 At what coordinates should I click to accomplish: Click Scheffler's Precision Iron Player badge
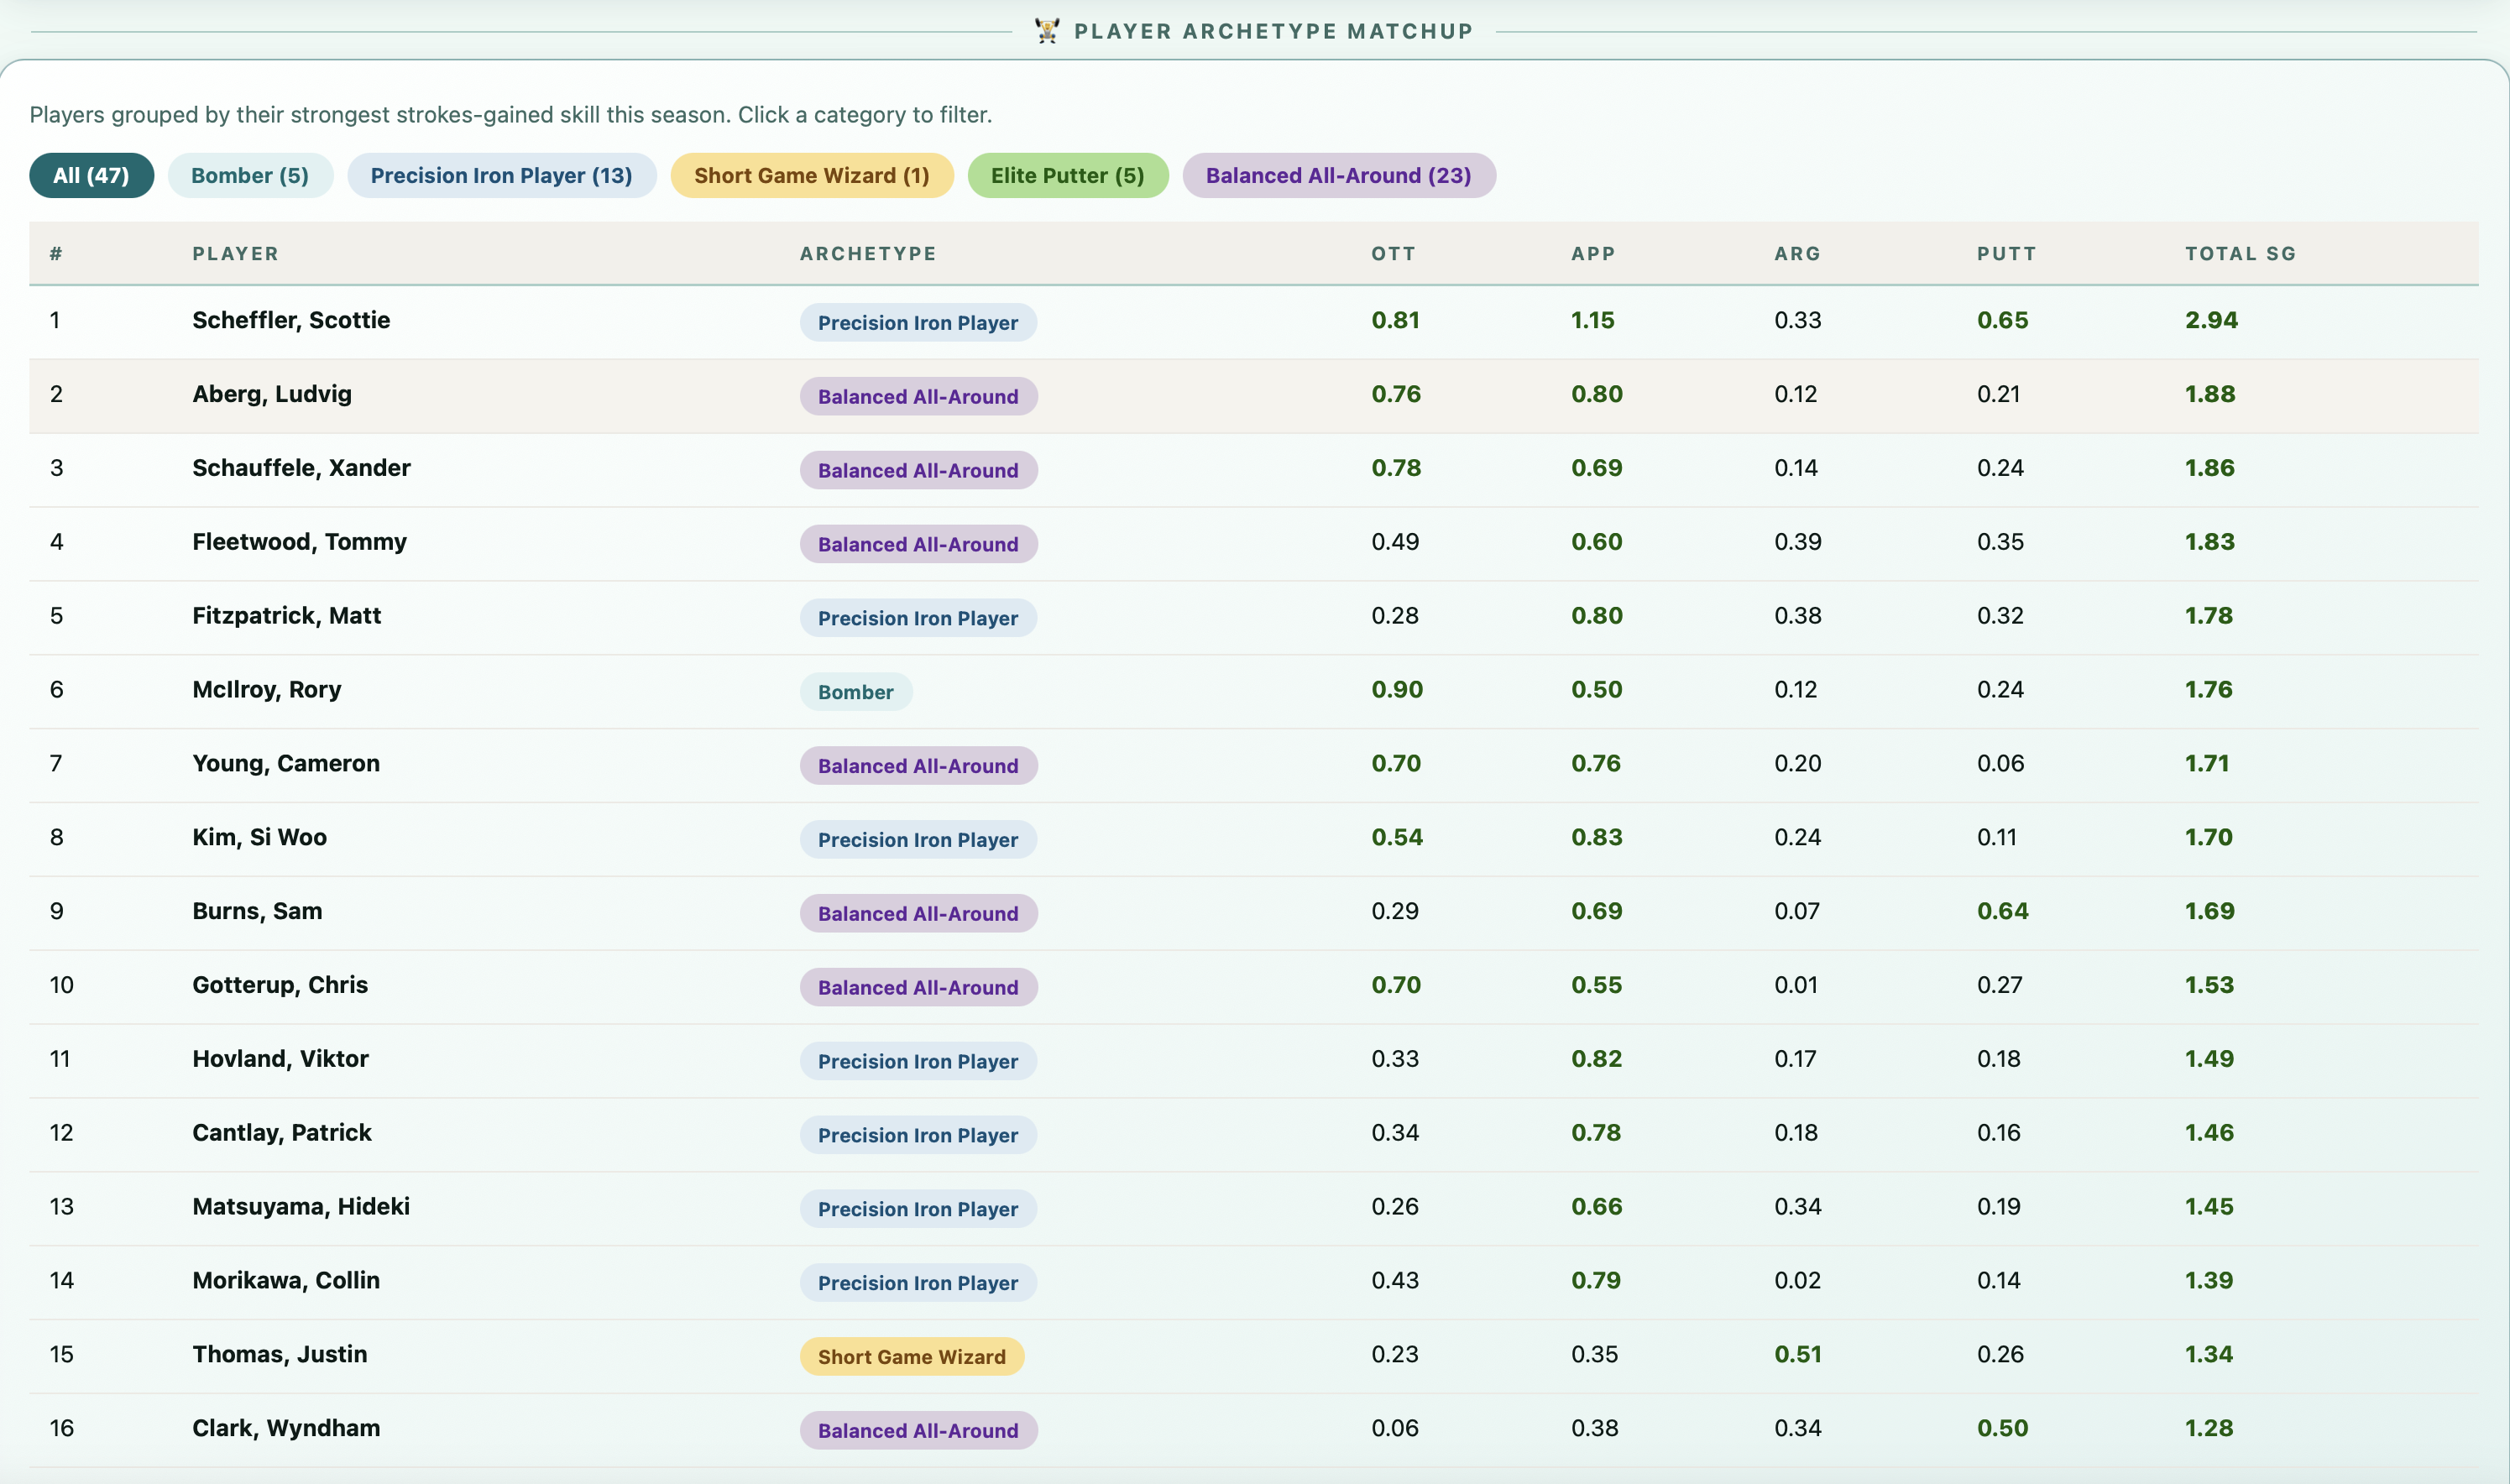click(x=918, y=323)
